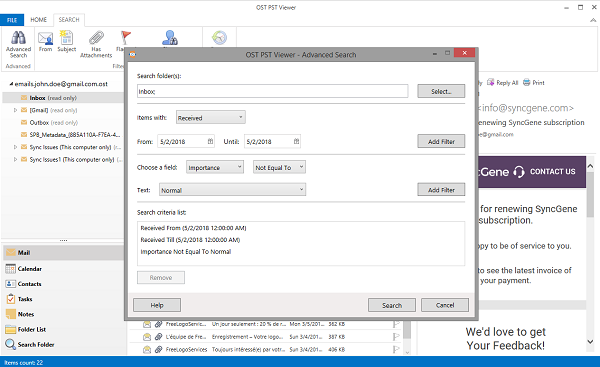Select 'Received Till' criteria entry
The height and width of the screenshot is (367, 600).
190,240
